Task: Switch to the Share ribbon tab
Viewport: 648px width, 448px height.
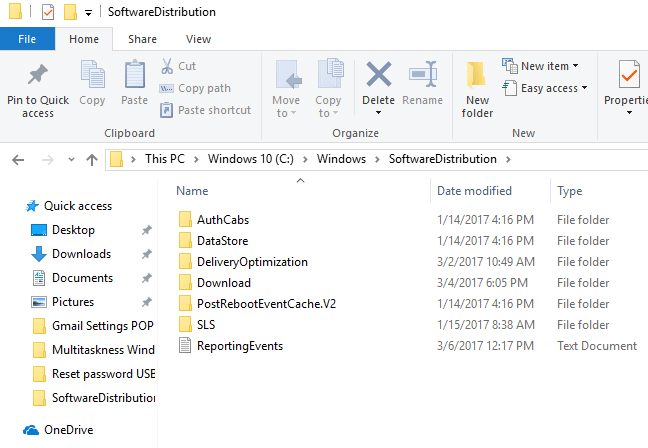Action: tap(142, 39)
